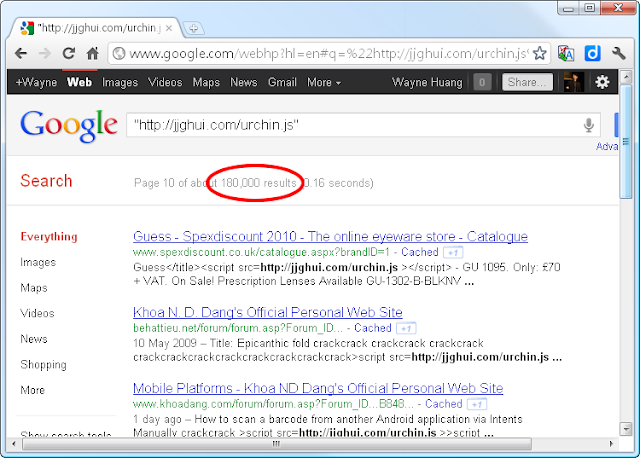Open a new tab
Screen dimensions: 640x458
click(x=193, y=29)
